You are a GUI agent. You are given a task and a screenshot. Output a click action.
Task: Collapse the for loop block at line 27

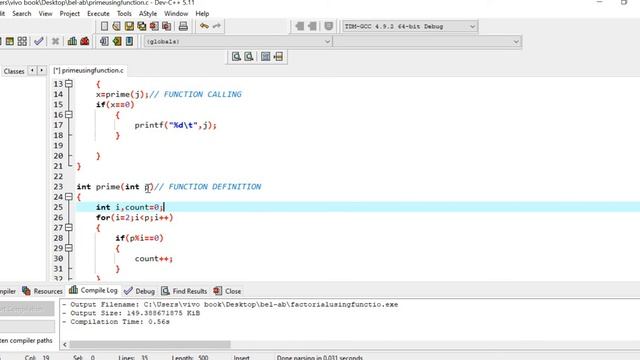pyautogui.click(x=69, y=228)
